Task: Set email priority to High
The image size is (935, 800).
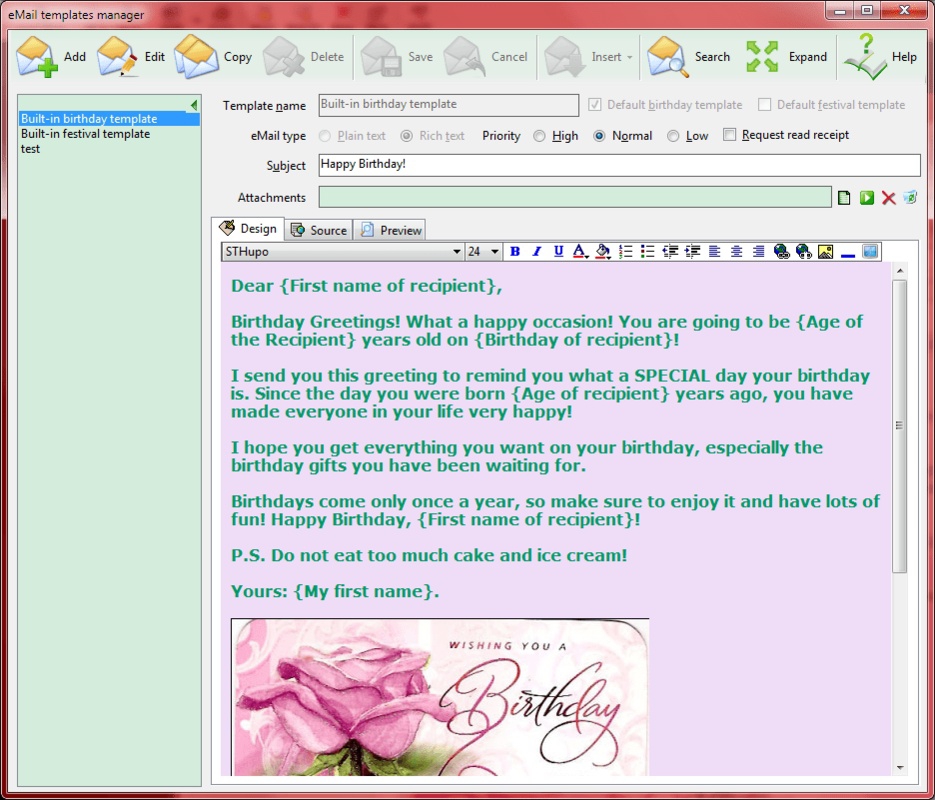Action: coord(538,136)
